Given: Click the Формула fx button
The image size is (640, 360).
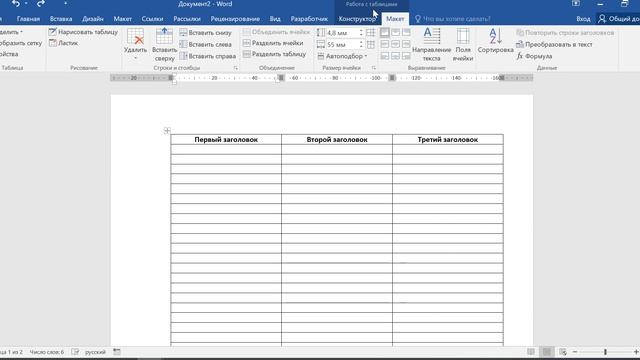Looking at the screenshot, I should 534,56.
